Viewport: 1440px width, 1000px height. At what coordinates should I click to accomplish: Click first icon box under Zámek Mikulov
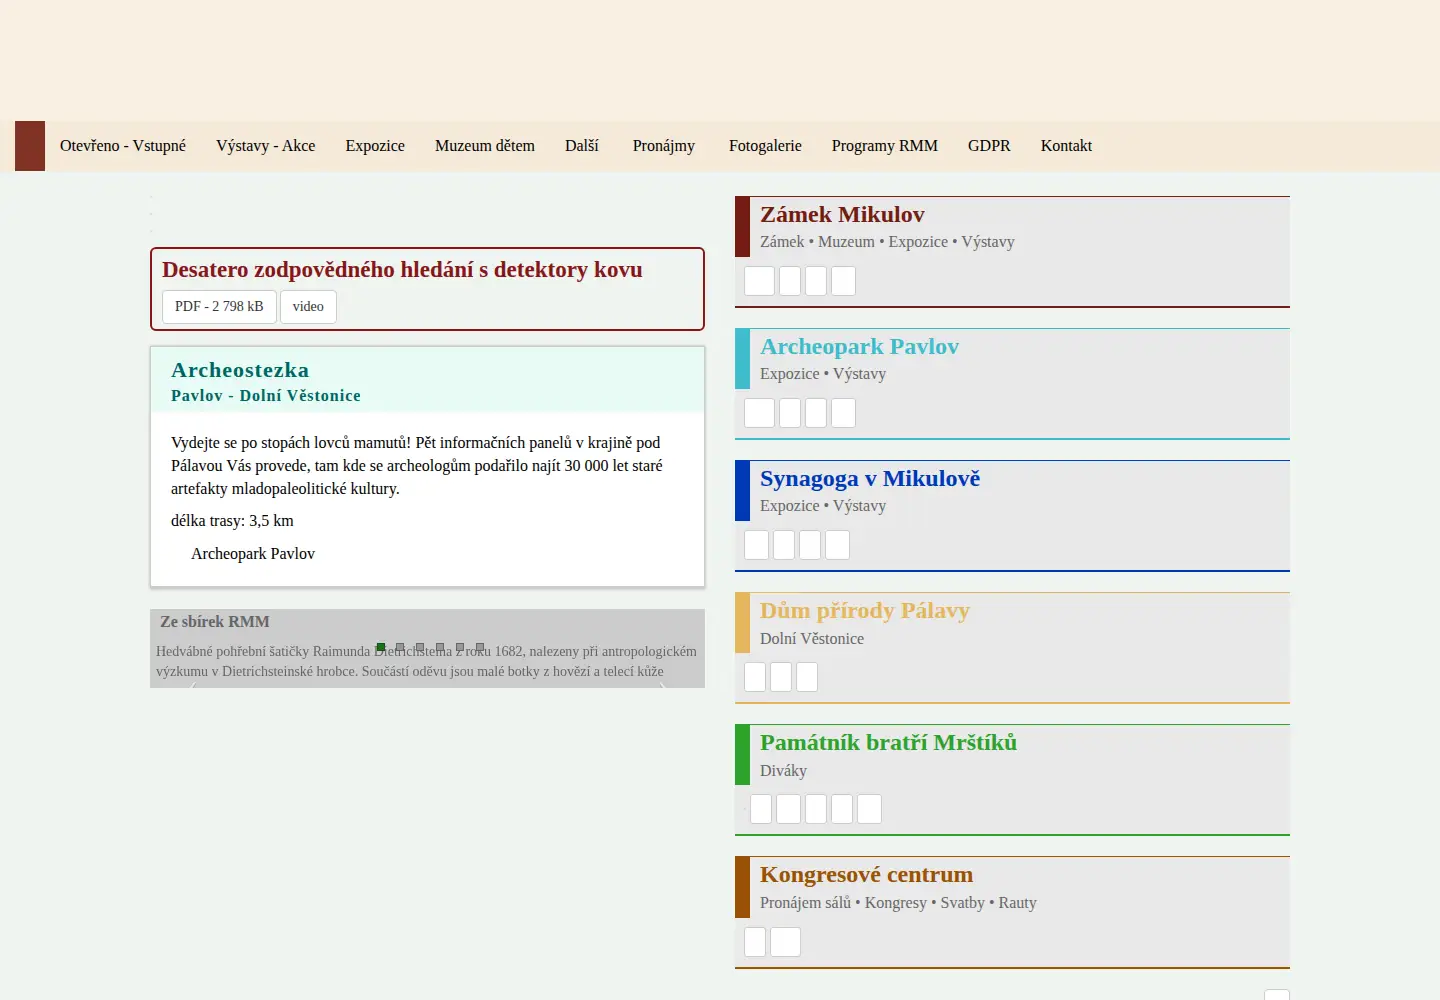click(x=760, y=281)
